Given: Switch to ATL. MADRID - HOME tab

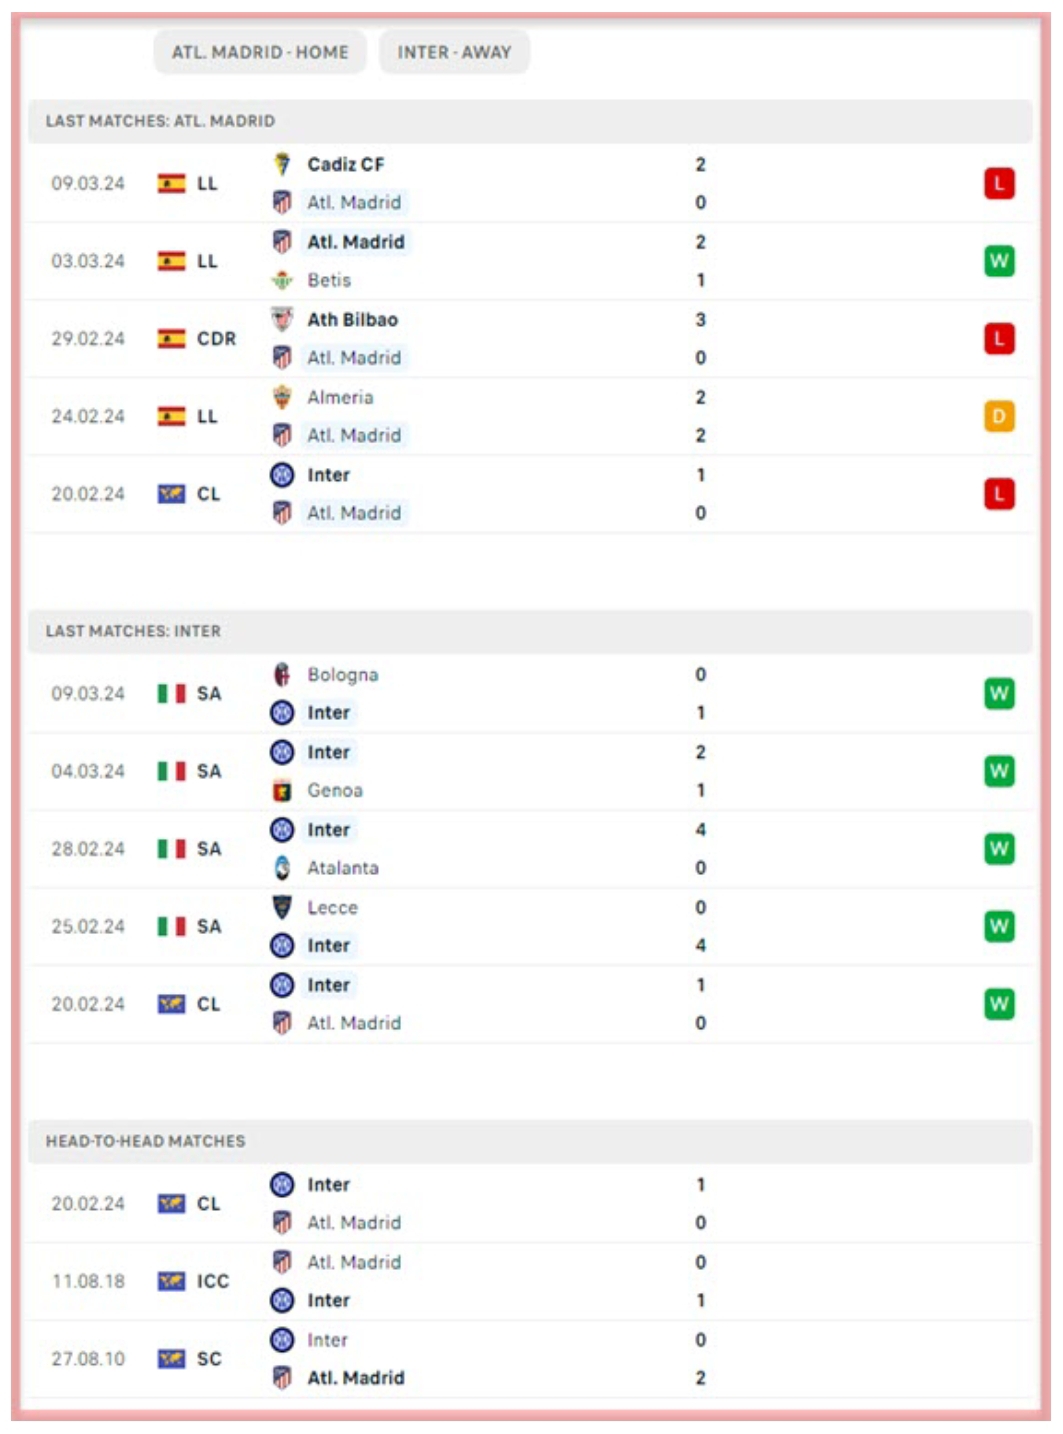Looking at the screenshot, I should click(260, 52).
